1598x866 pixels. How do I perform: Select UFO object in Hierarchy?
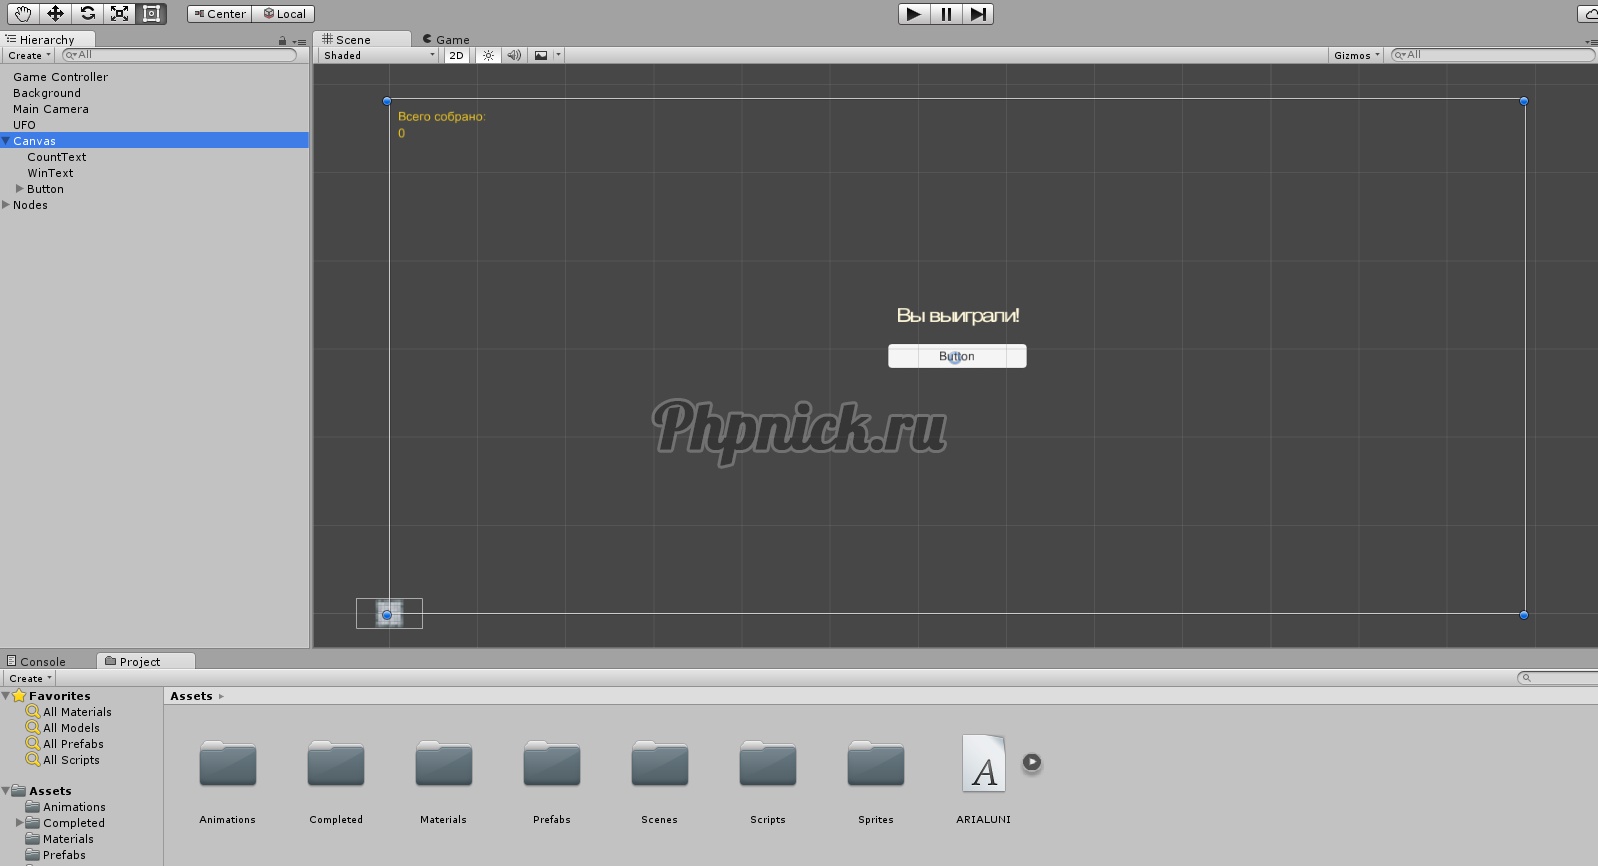[24, 125]
